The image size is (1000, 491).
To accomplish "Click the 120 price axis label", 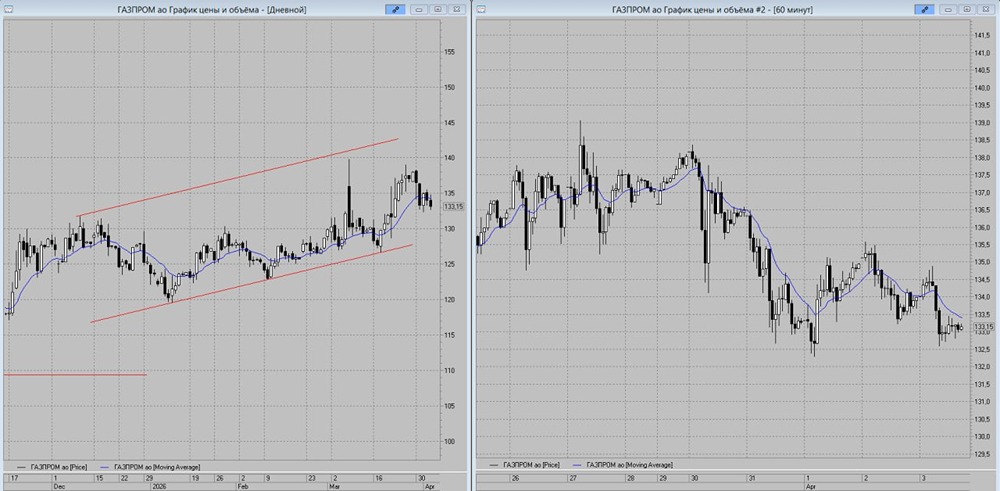I will coord(450,300).
